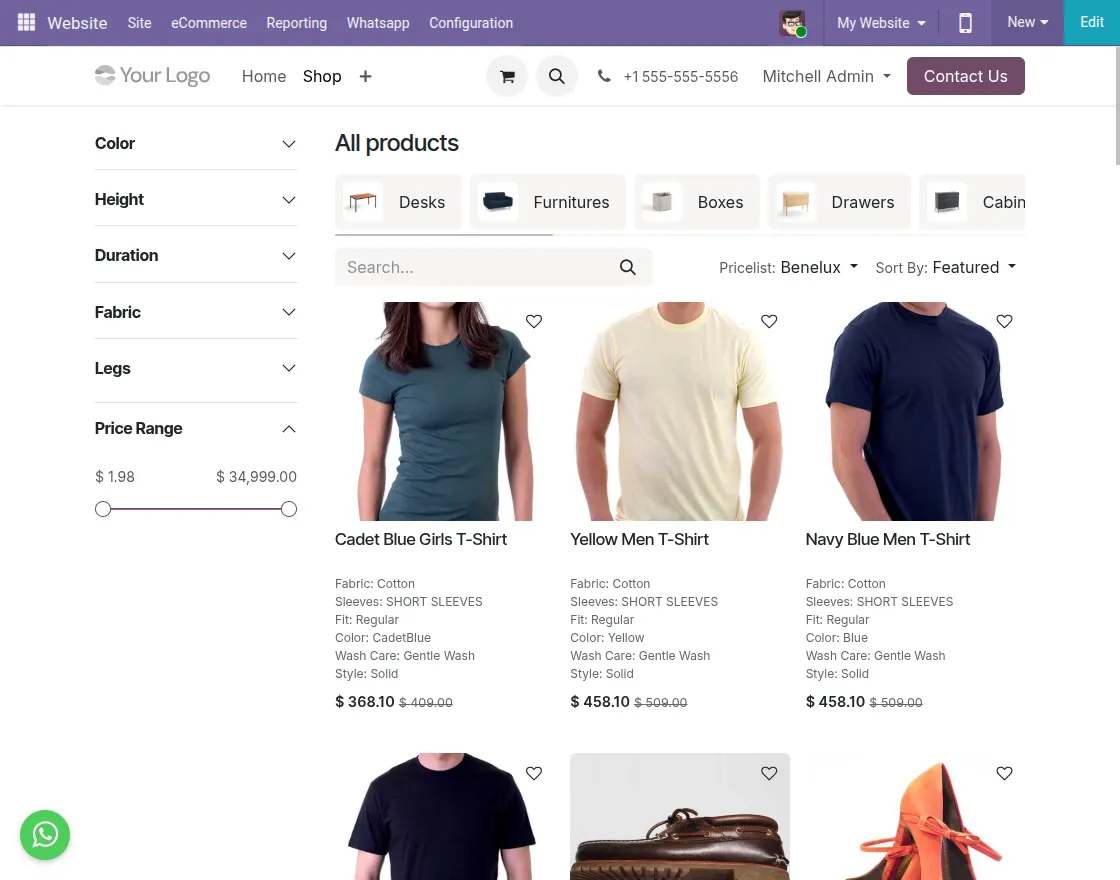Image resolution: width=1120 pixels, height=880 pixels.
Task: Open the Yellow Men T-Shirt product link
Action: [x=639, y=539]
